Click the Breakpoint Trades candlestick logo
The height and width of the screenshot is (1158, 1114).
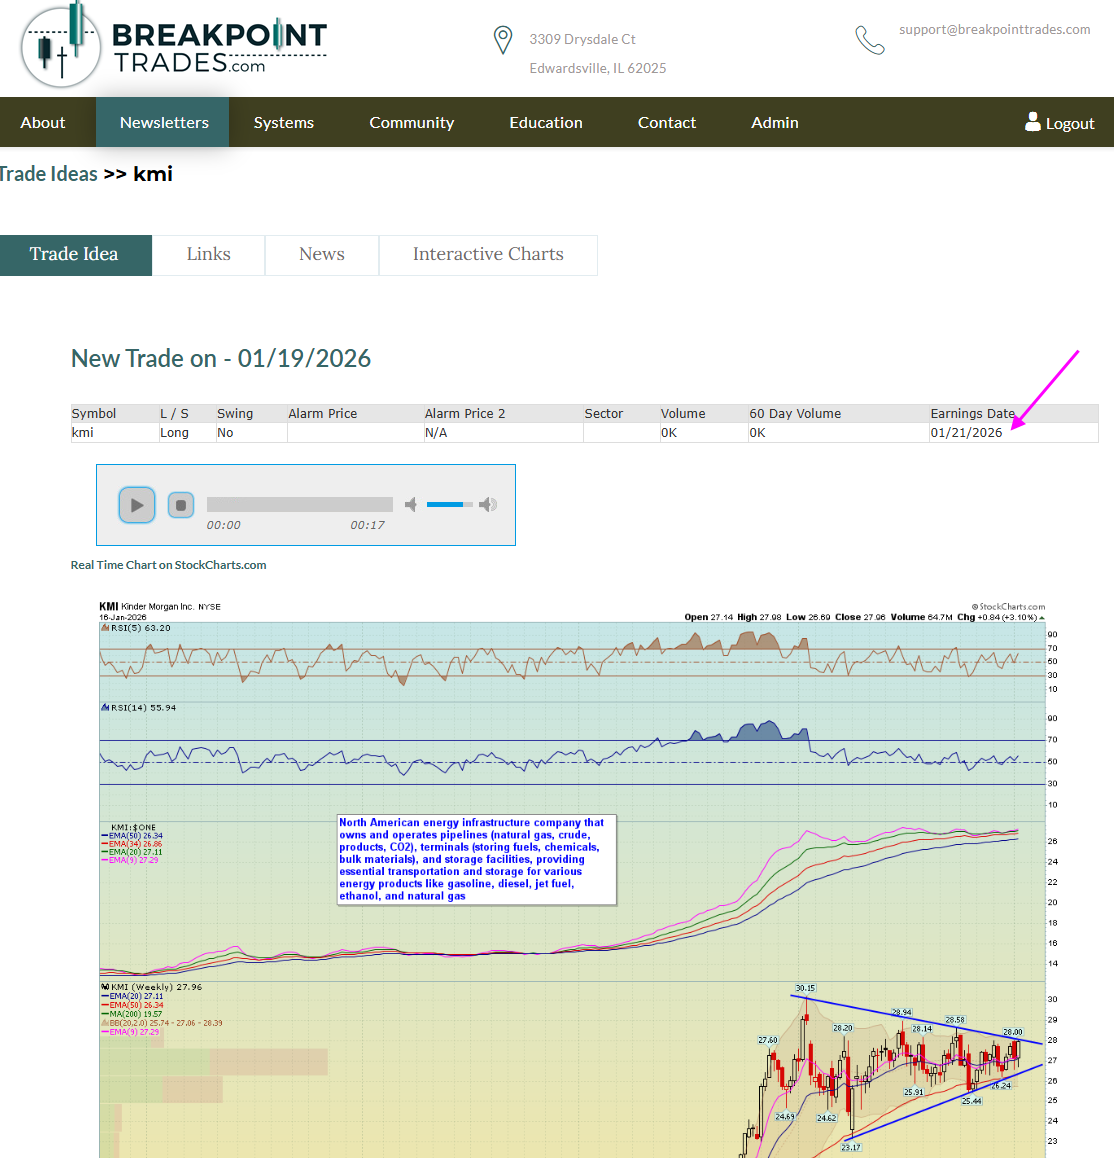[x=61, y=46]
